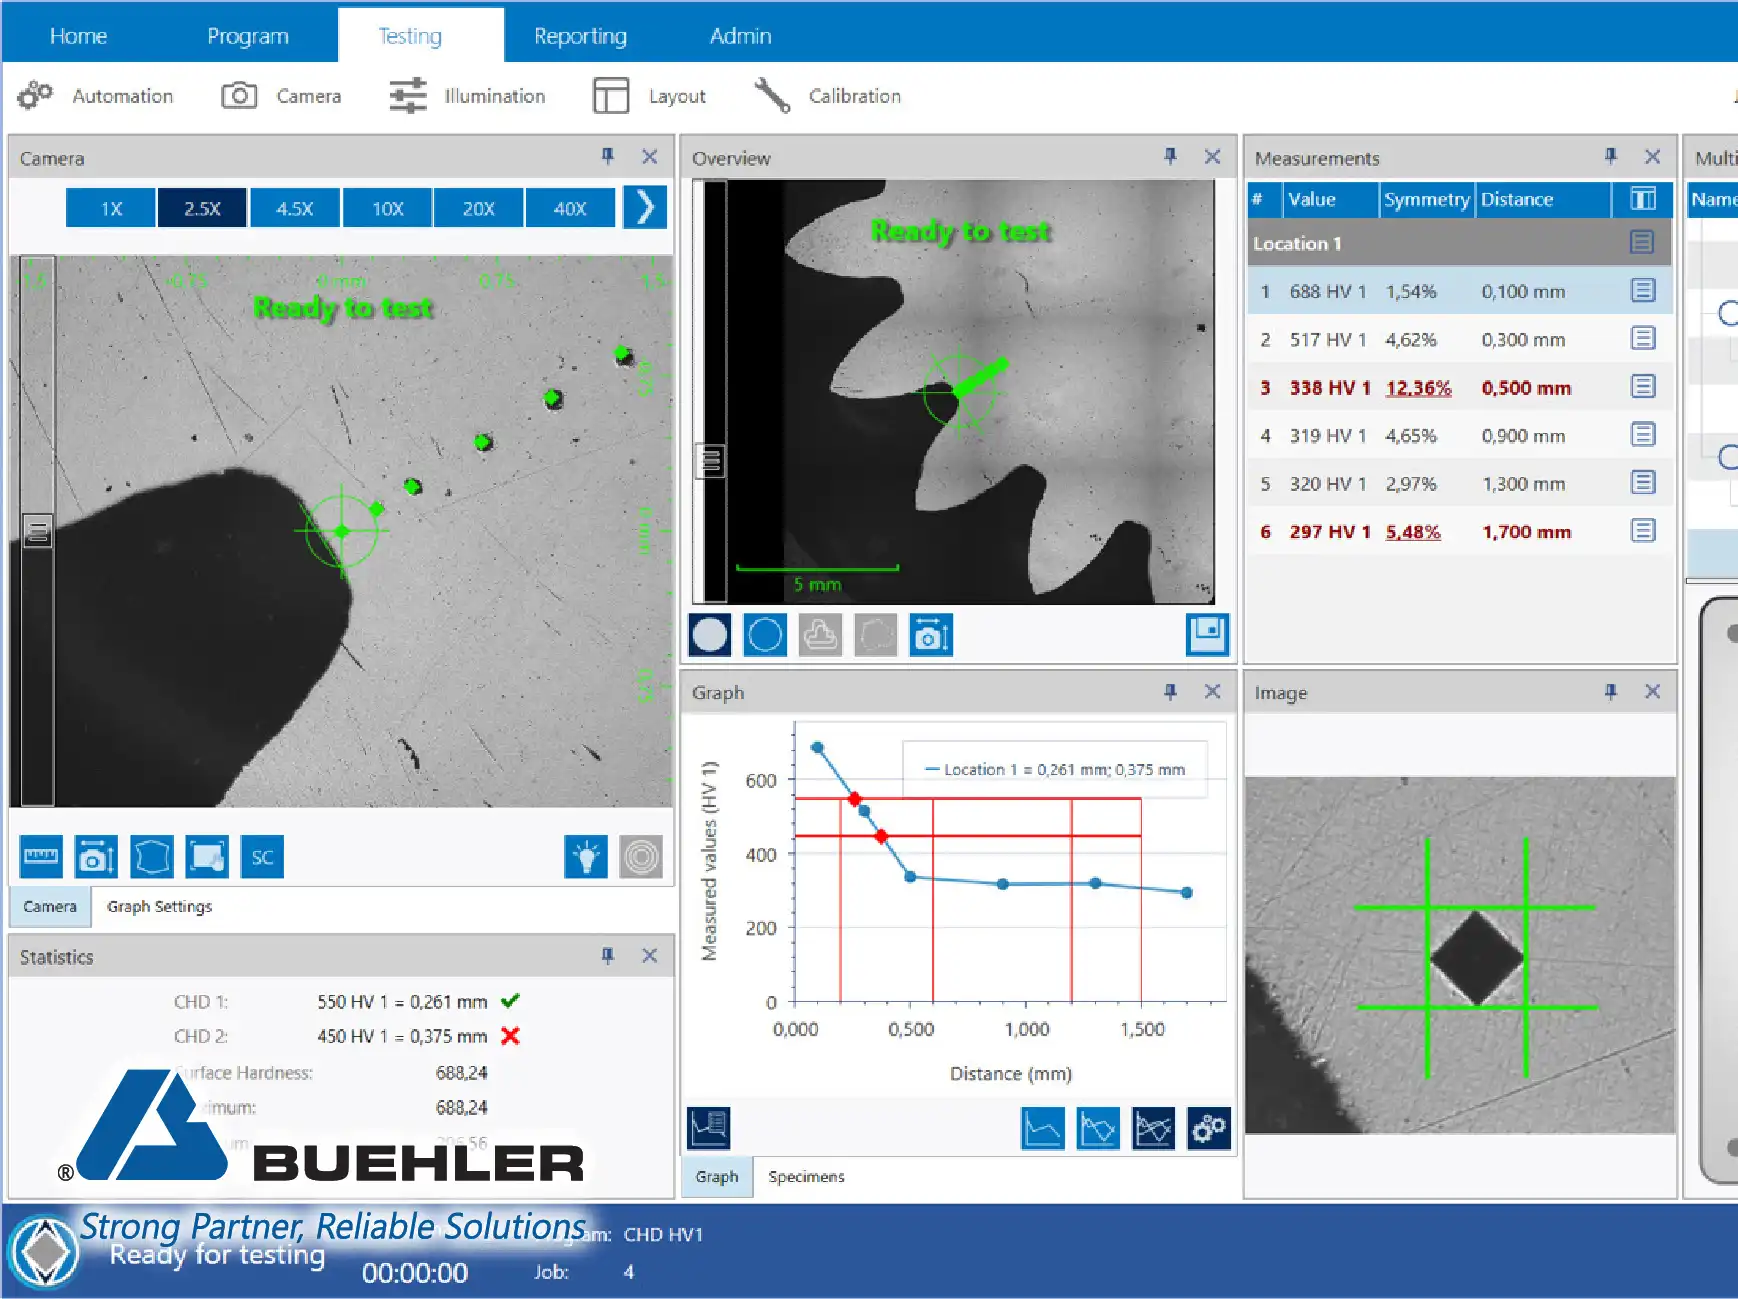This screenshot has width=1738, height=1299.
Task: Open graph settings via the gears icon
Action: 1208,1128
